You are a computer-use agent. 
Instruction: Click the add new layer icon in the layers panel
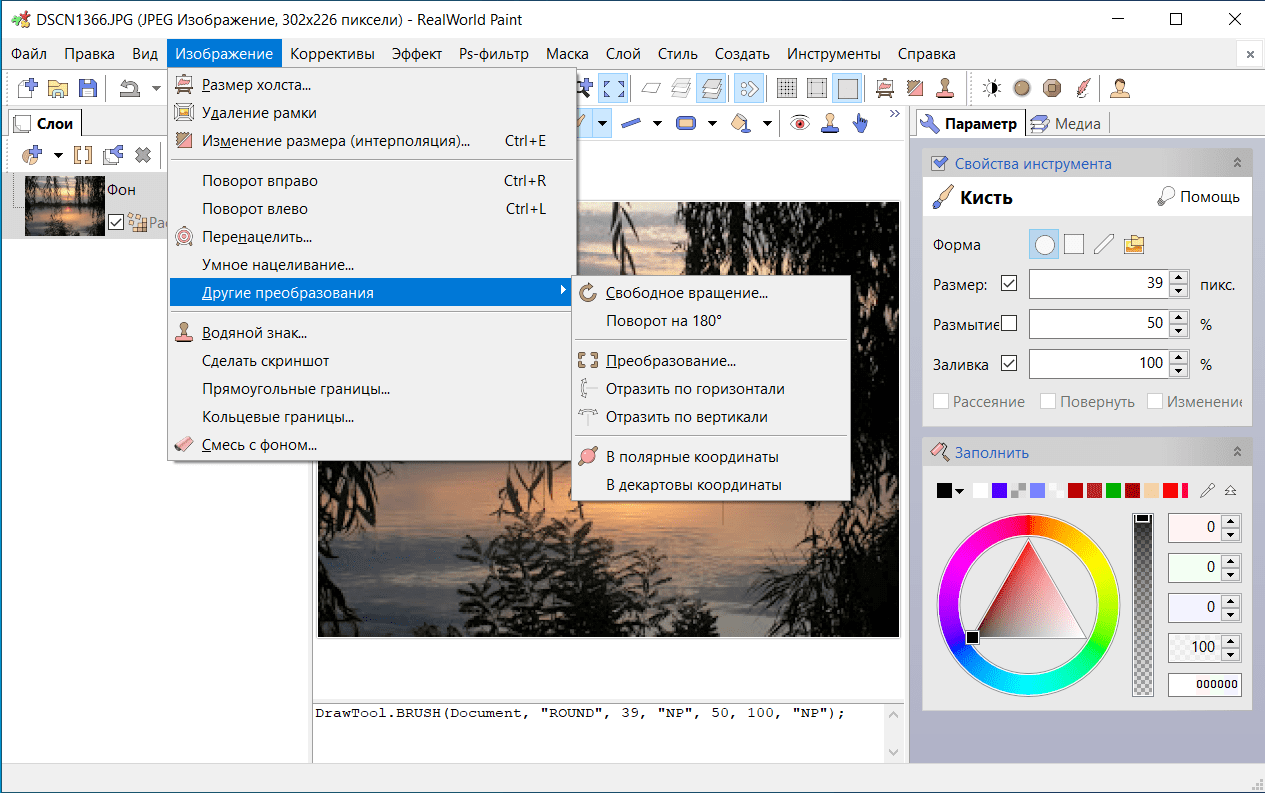click(x=32, y=155)
